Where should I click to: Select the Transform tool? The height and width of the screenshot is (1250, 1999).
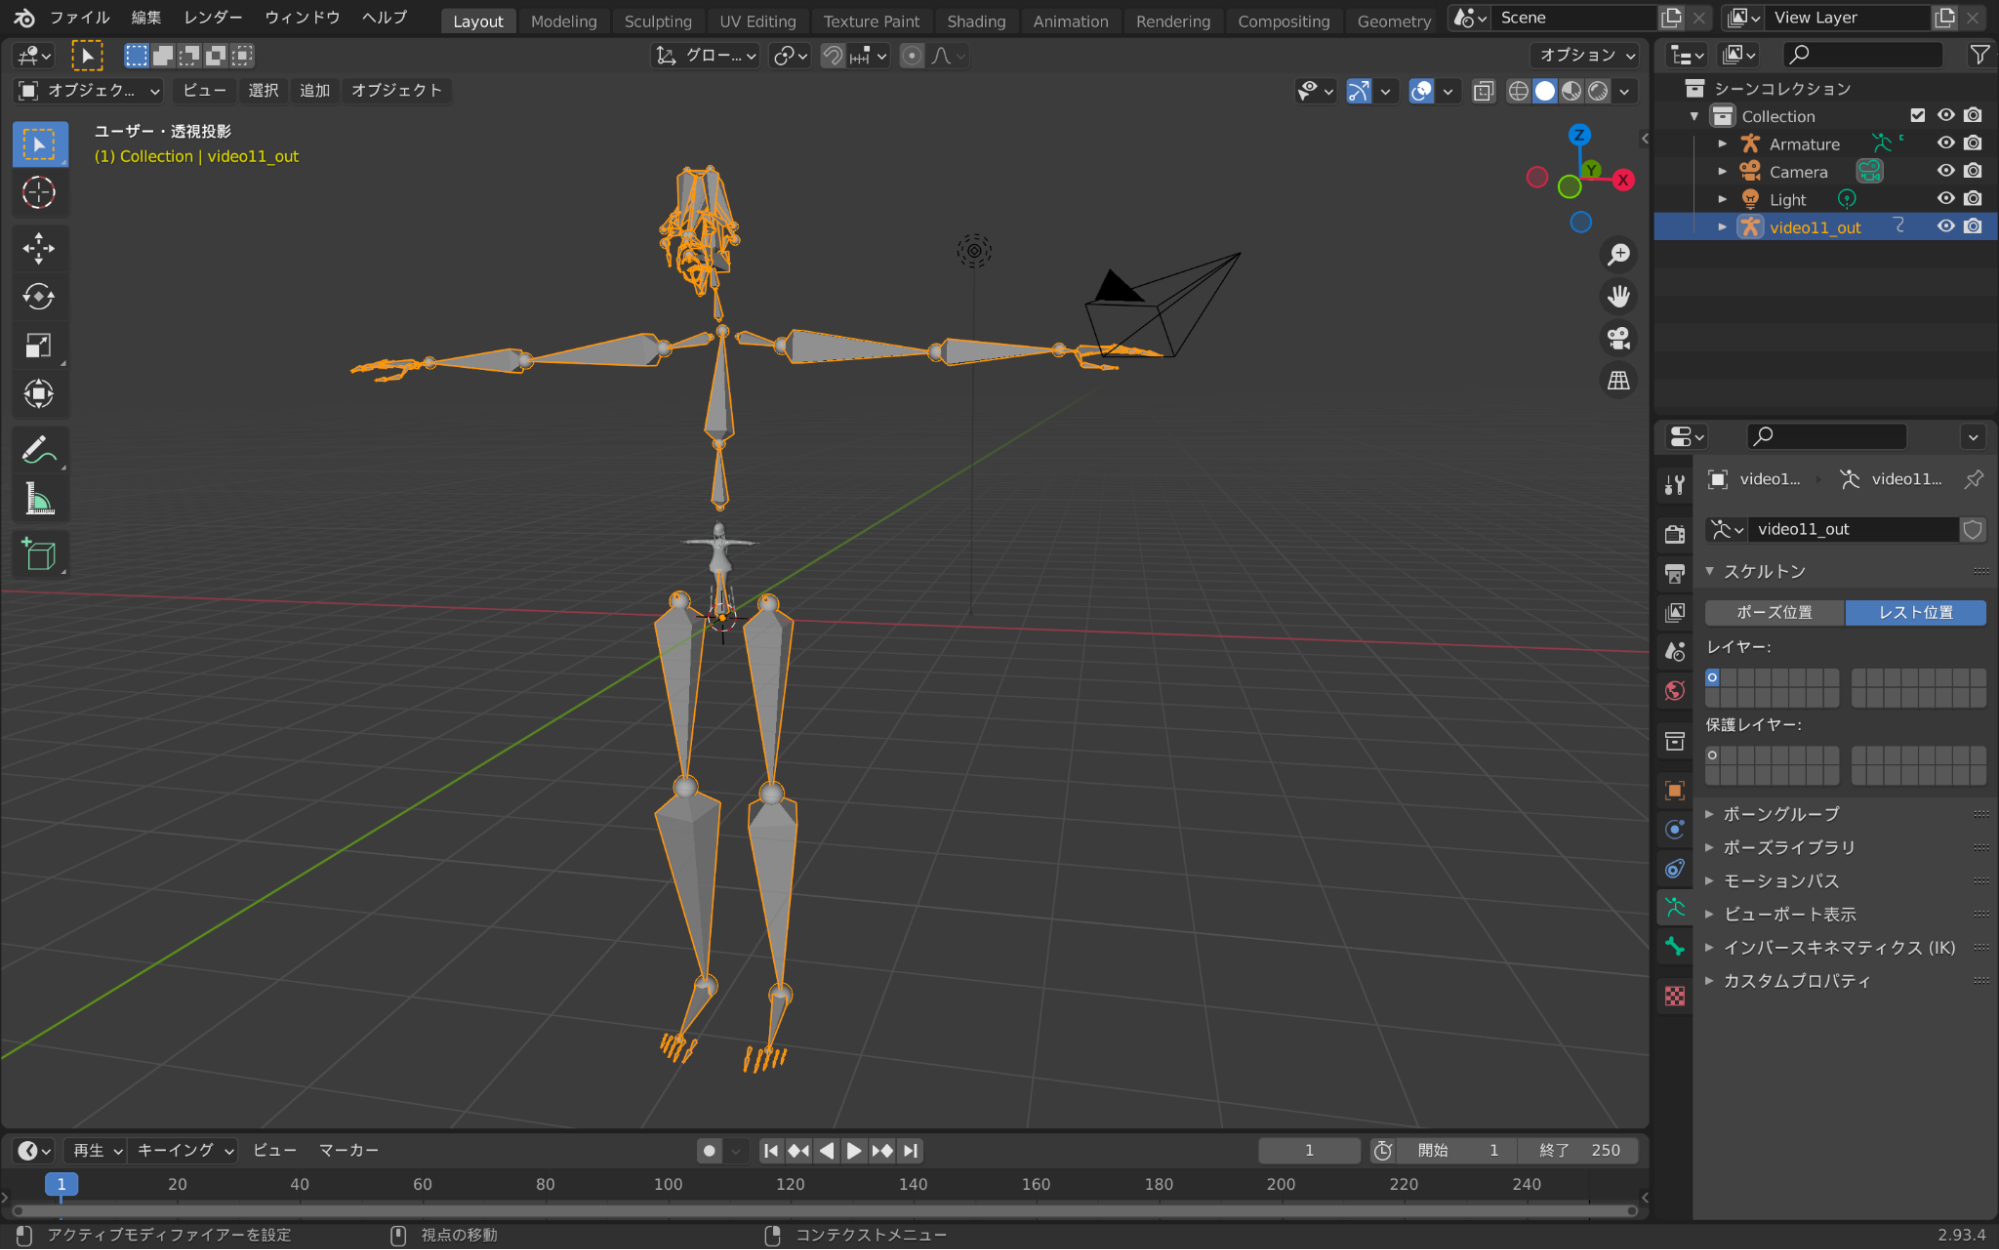click(x=39, y=393)
